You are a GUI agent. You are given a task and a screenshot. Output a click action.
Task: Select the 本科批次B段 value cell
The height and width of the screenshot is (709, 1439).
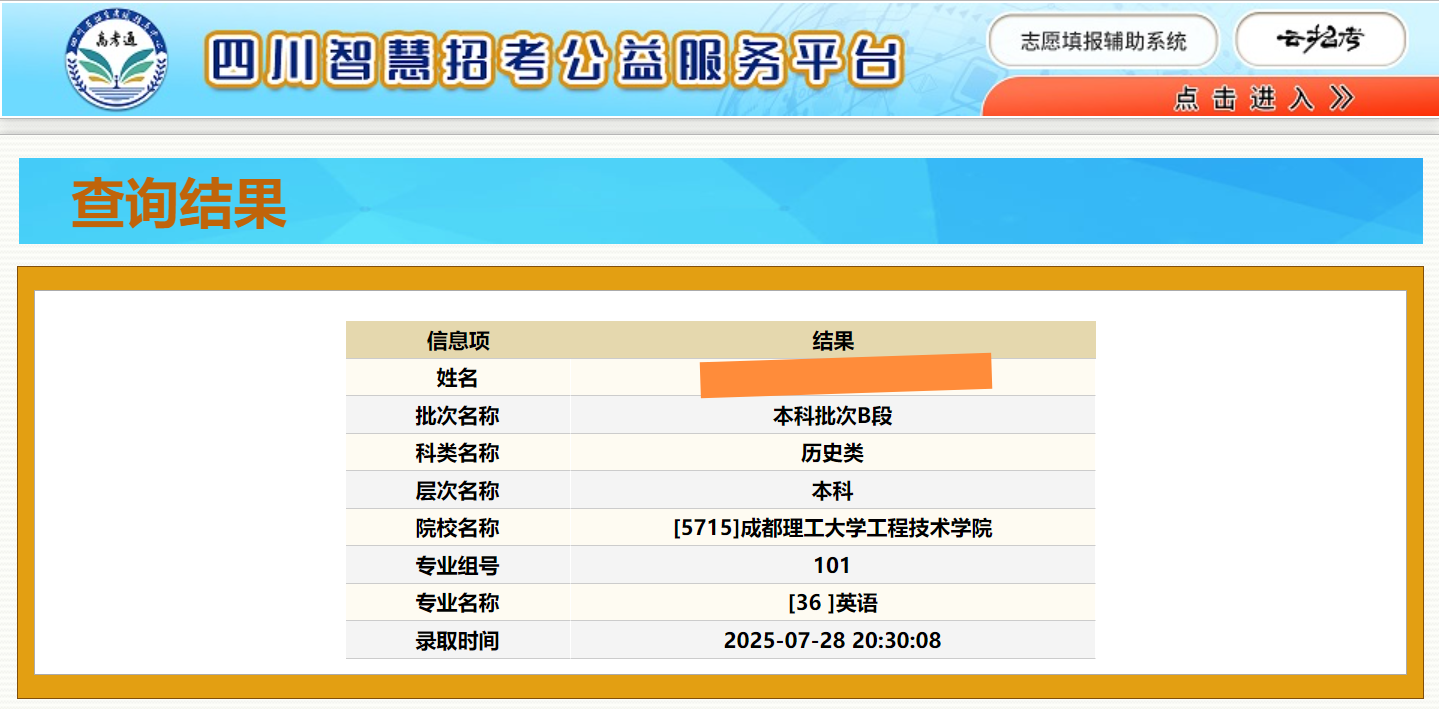833,416
